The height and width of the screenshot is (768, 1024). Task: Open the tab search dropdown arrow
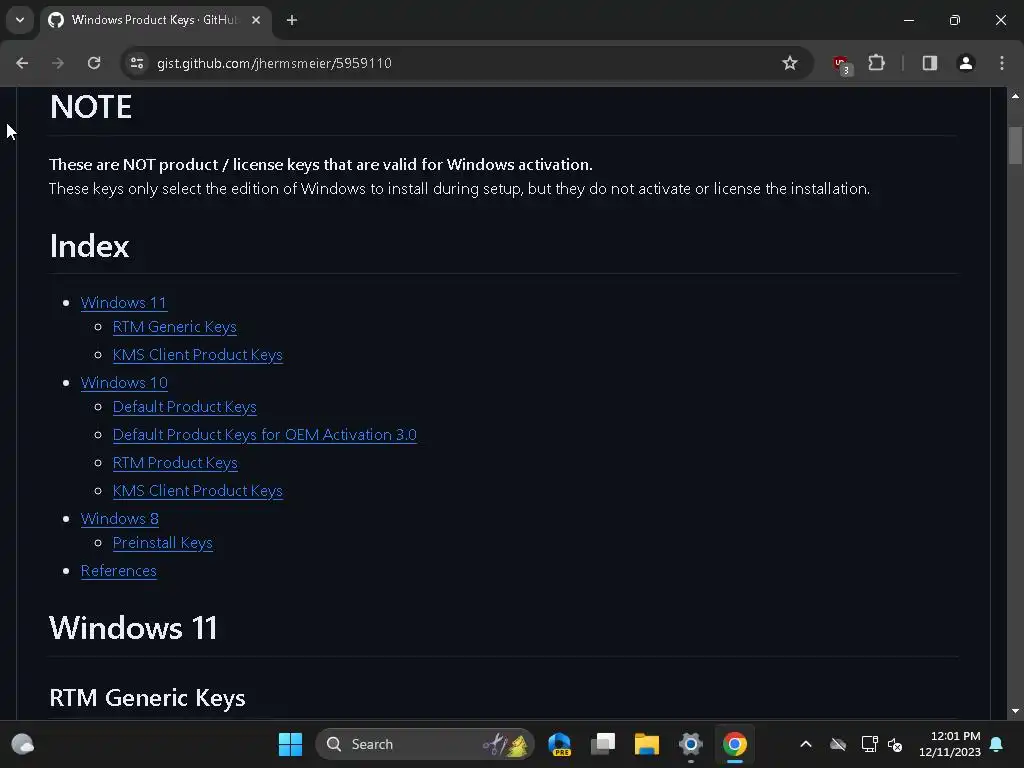click(20, 20)
